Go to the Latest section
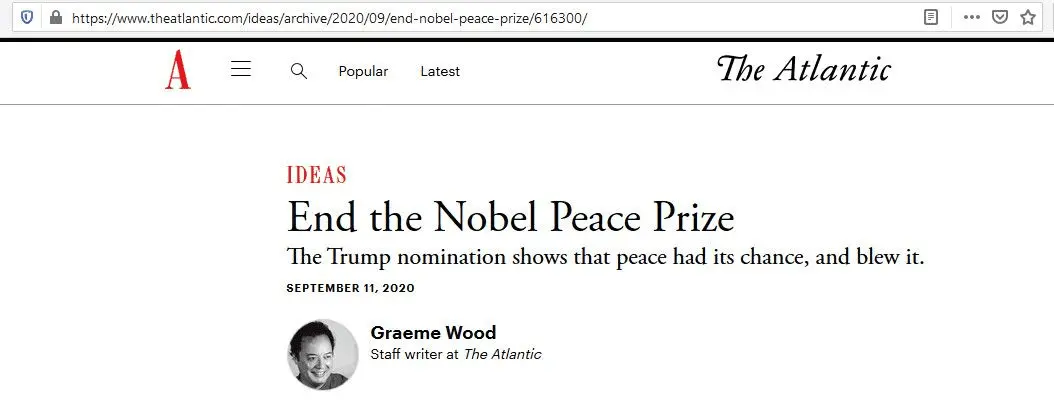The image size is (1054, 402). (x=440, y=71)
